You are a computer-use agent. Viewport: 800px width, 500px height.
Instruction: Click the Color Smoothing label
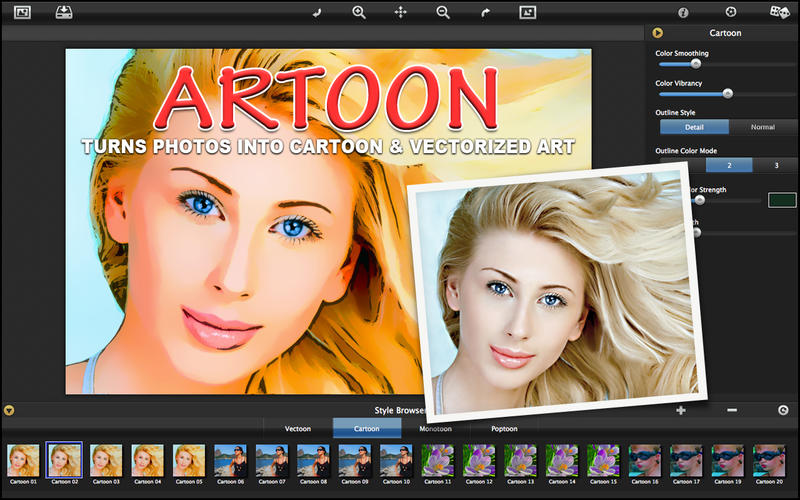(682, 53)
